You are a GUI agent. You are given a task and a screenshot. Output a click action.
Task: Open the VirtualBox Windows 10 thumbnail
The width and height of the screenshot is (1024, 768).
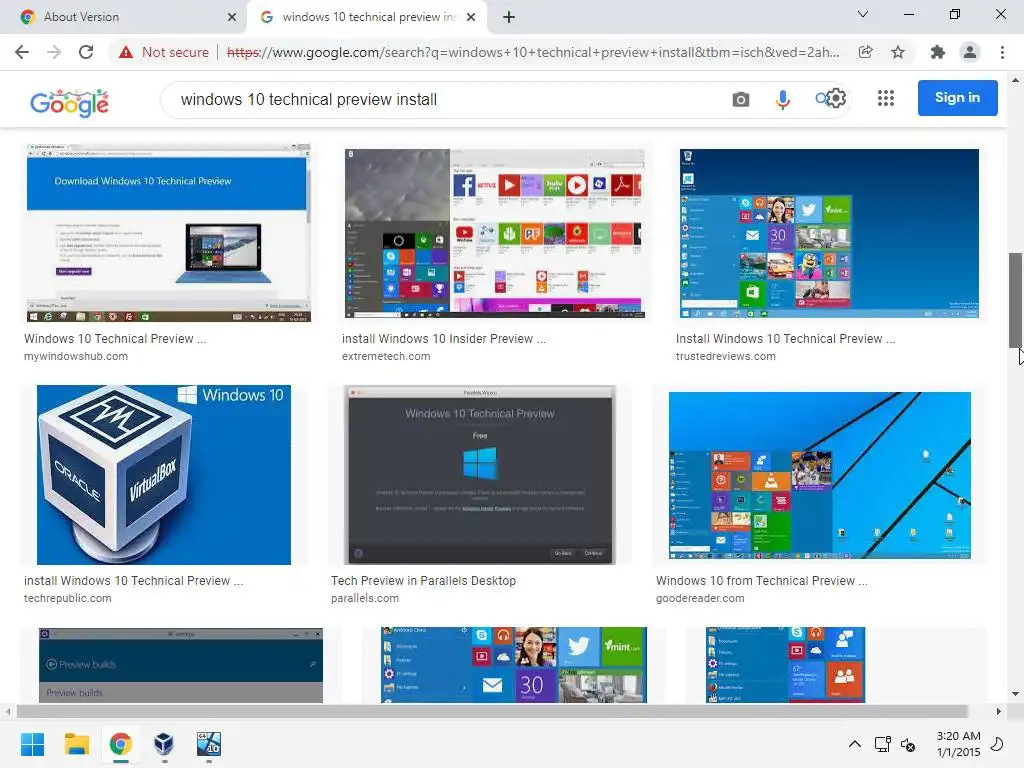tap(164, 475)
